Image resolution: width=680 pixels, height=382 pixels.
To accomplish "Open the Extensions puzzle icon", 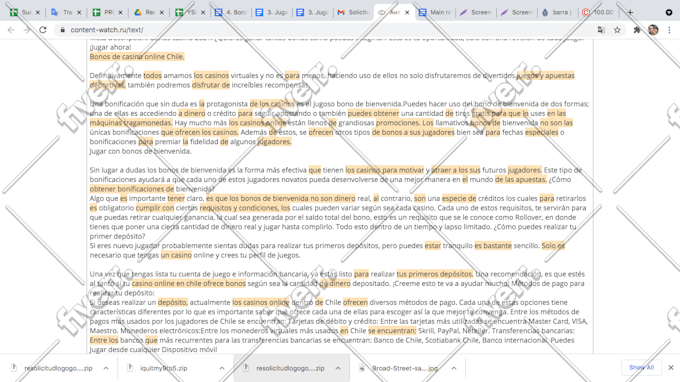I will click(637, 30).
